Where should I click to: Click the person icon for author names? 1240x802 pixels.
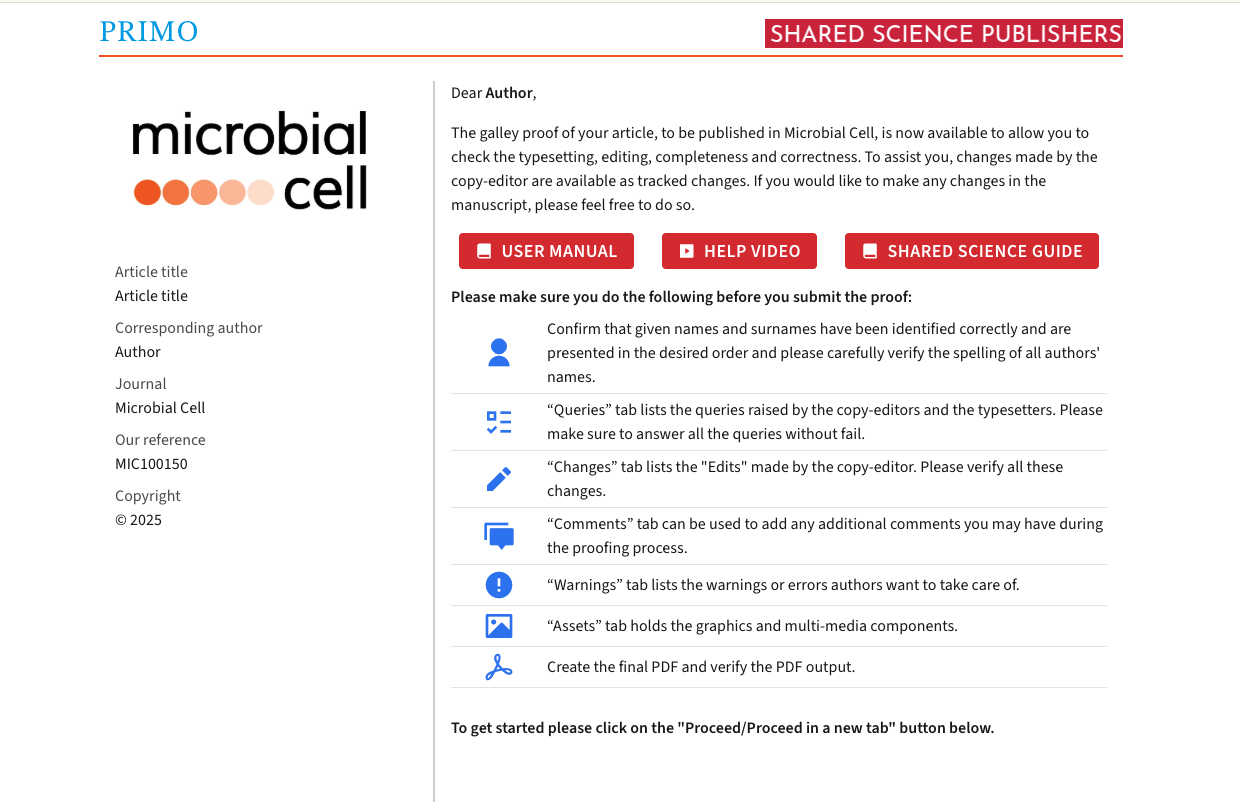(x=499, y=353)
